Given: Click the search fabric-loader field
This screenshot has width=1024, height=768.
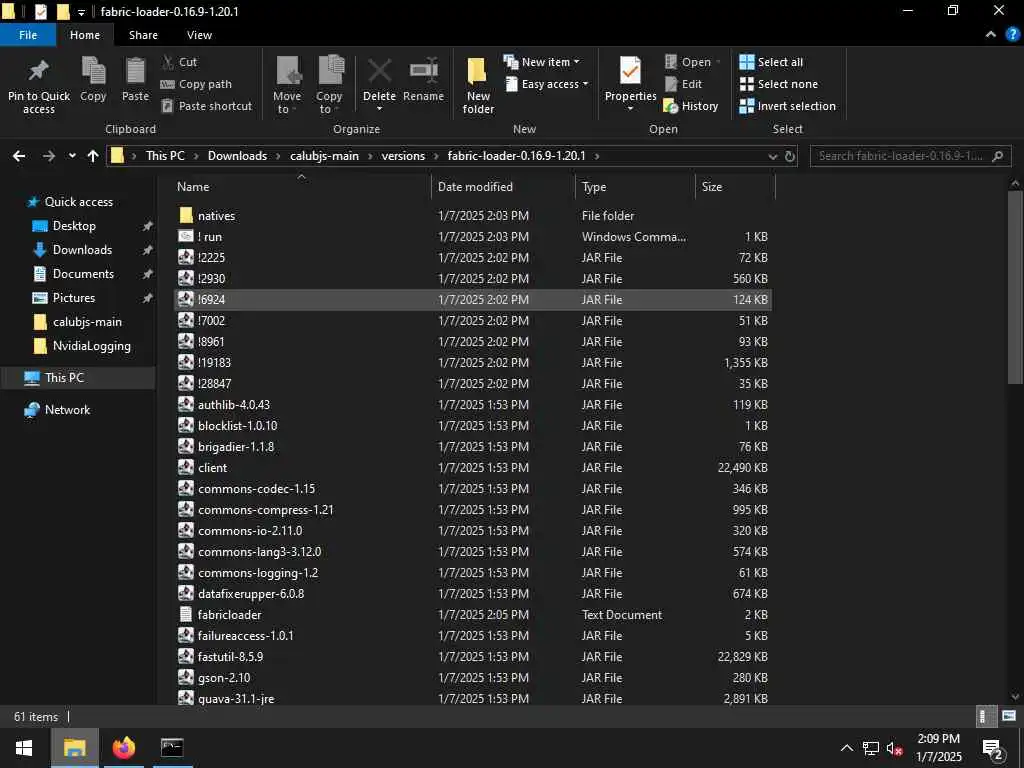Looking at the screenshot, I should (910, 156).
